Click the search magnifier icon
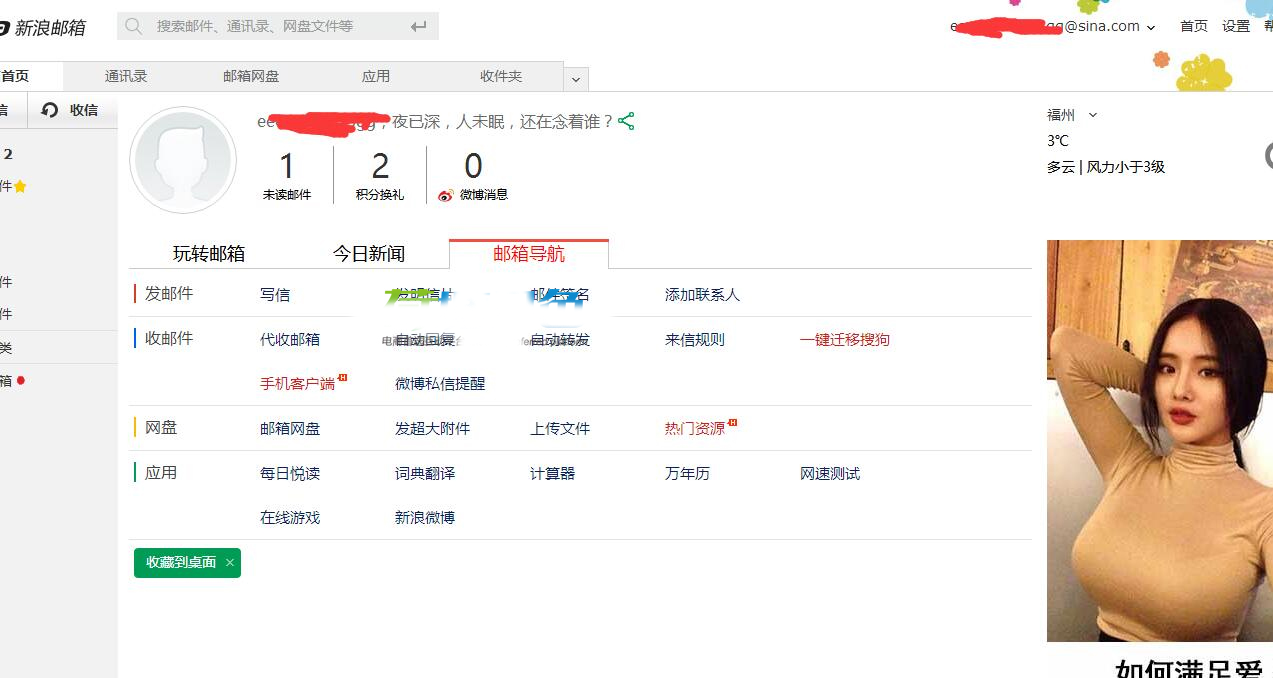The height and width of the screenshot is (678, 1273). tap(134, 26)
